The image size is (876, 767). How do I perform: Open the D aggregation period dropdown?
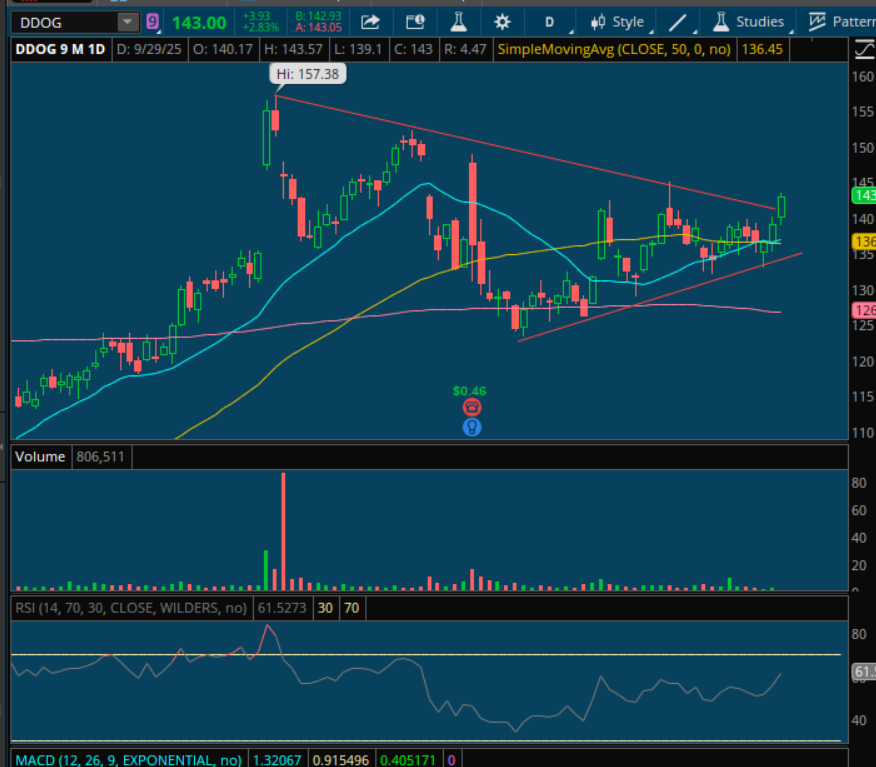tap(550, 22)
